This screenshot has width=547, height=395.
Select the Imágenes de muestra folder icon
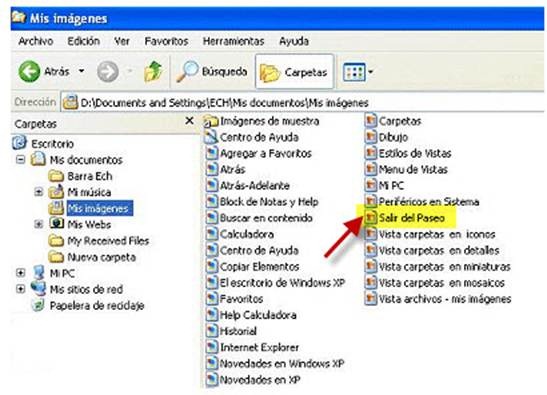[x=210, y=121]
